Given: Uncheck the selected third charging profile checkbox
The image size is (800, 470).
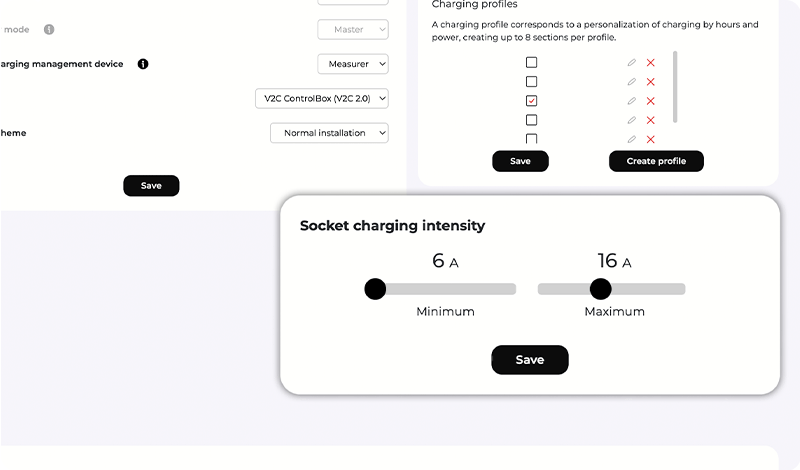Looking at the screenshot, I should (532, 101).
